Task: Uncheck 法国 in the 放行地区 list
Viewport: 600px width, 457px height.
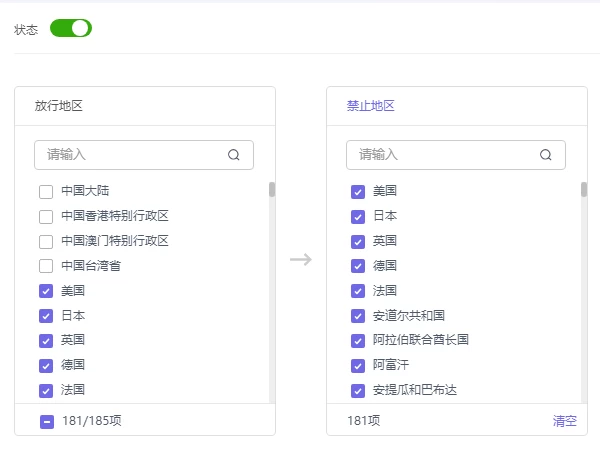Action: (x=46, y=390)
